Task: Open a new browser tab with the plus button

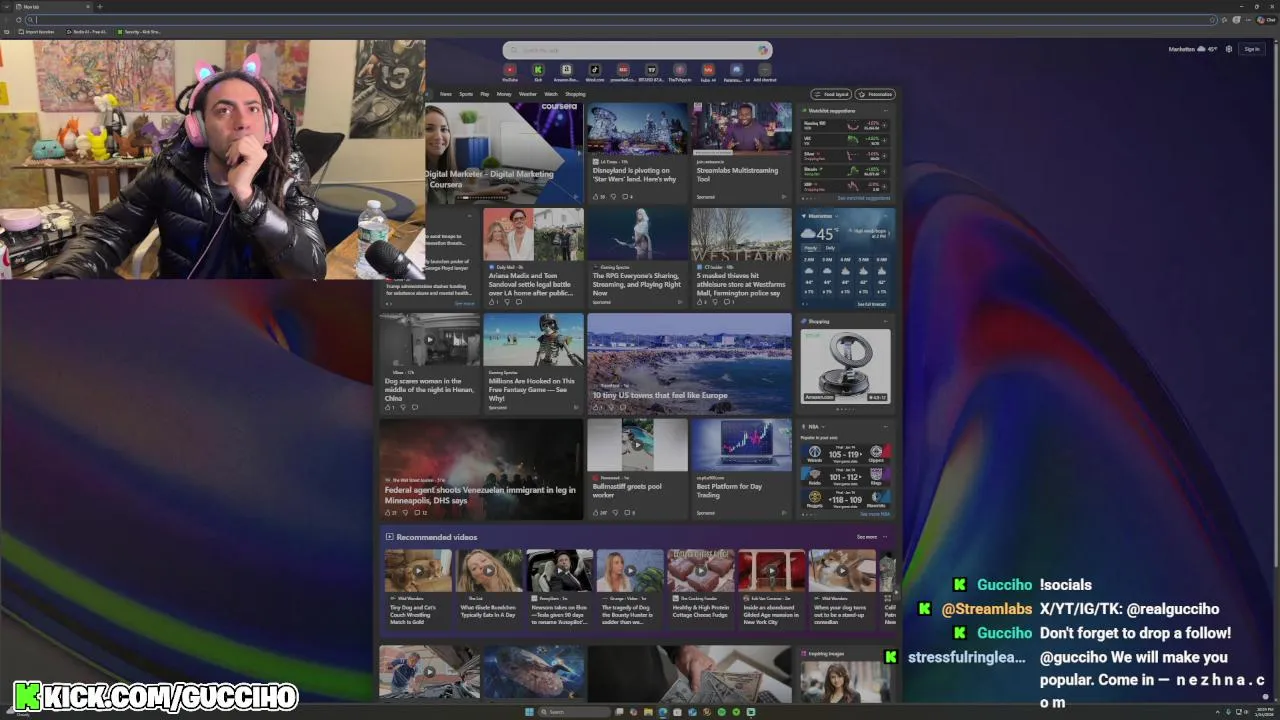Action: 99,6
